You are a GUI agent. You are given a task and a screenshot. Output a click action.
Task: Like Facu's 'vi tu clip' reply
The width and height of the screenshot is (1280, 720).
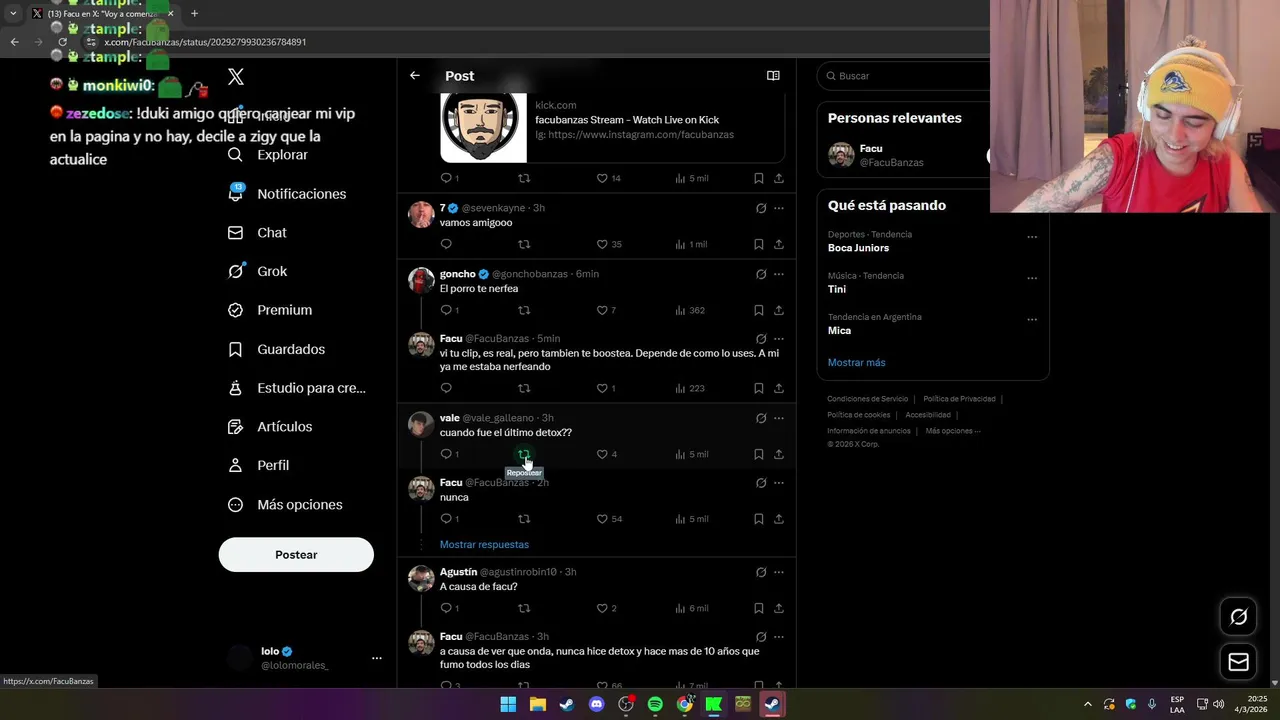coord(602,388)
